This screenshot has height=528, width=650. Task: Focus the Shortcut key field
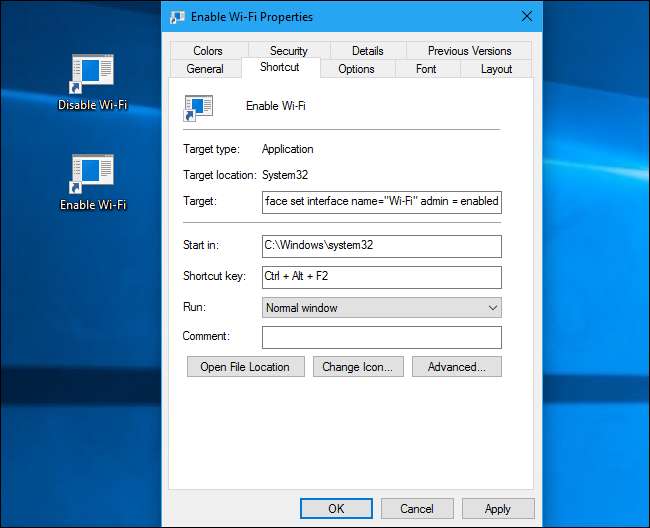click(381, 277)
